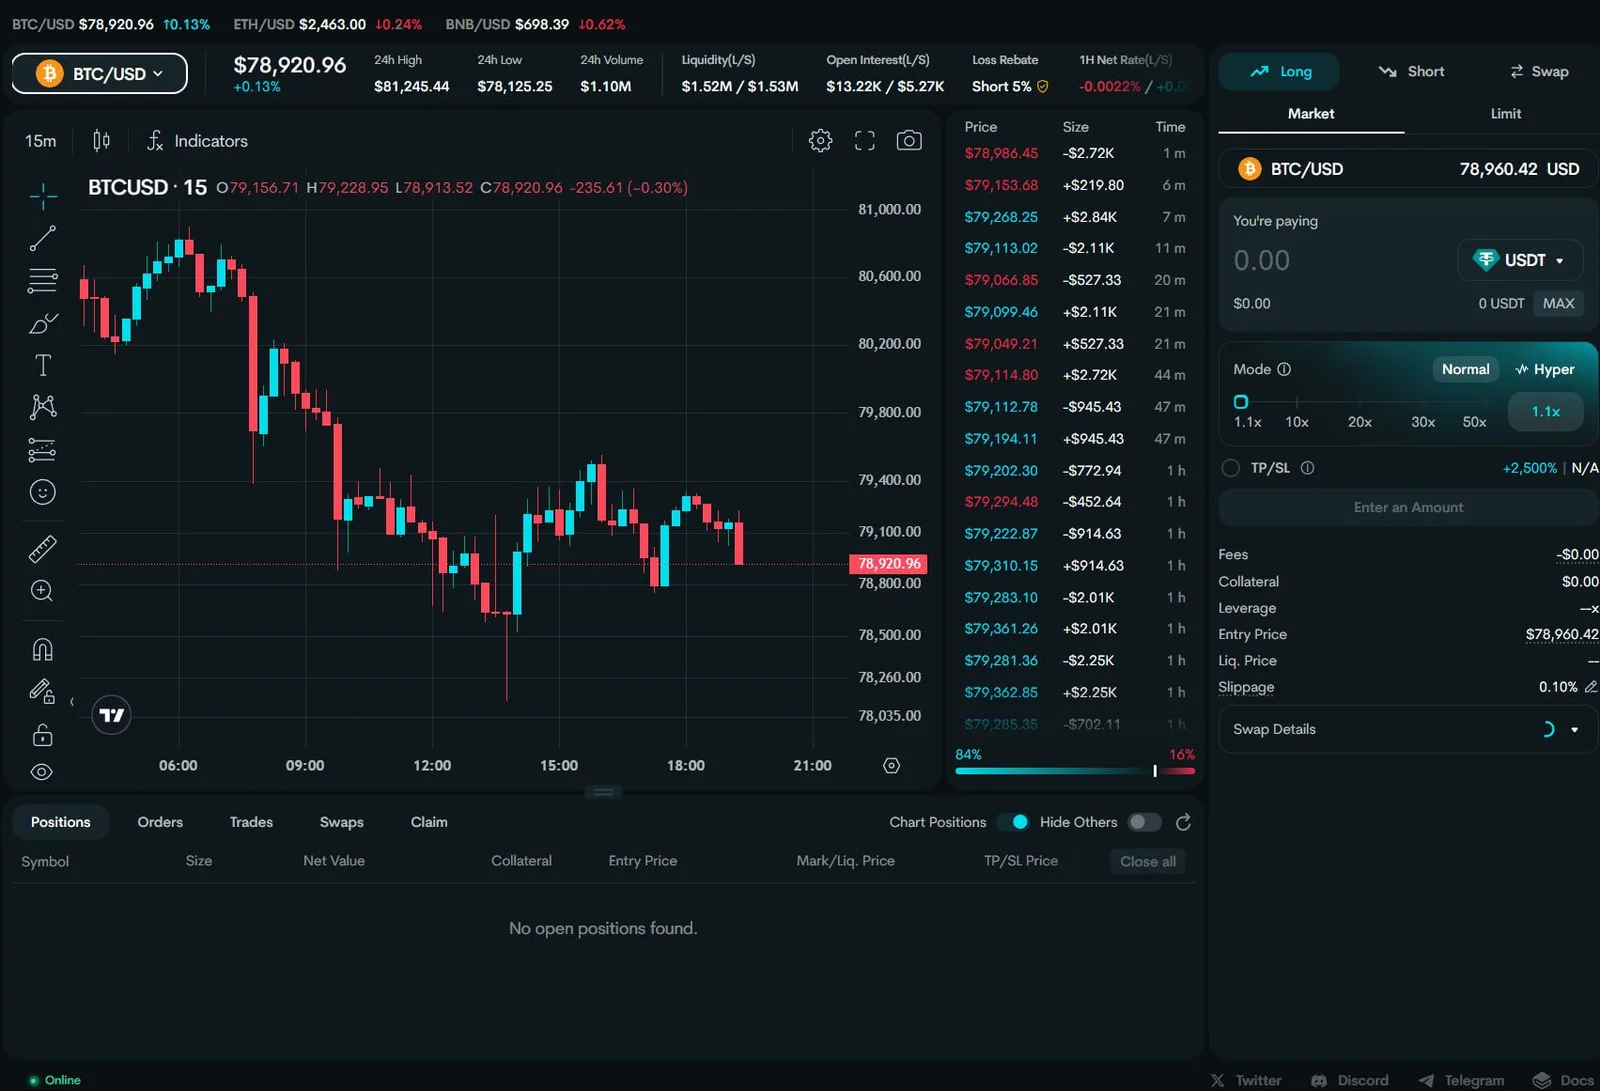The height and width of the screenshot is (1091, 1600).
Task: Open candlestick chart type selector
Action: pyautogui.click(x=101, y=141)
